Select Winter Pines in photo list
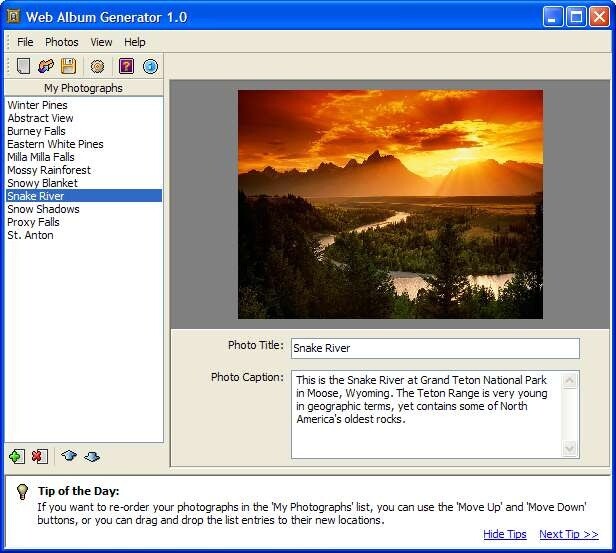616x553 pixels. point(84,105)
